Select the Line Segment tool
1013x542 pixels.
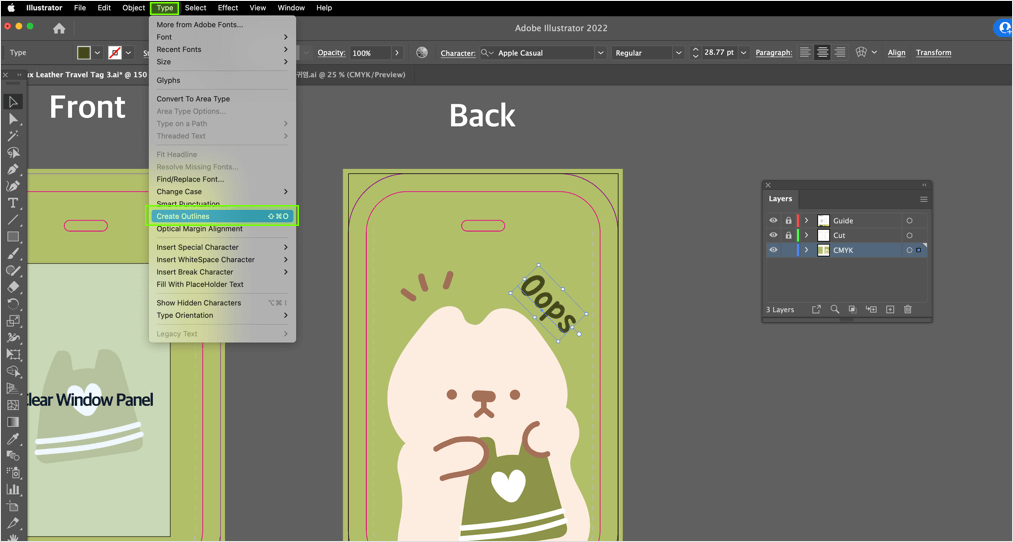click(x=13, y=220)
